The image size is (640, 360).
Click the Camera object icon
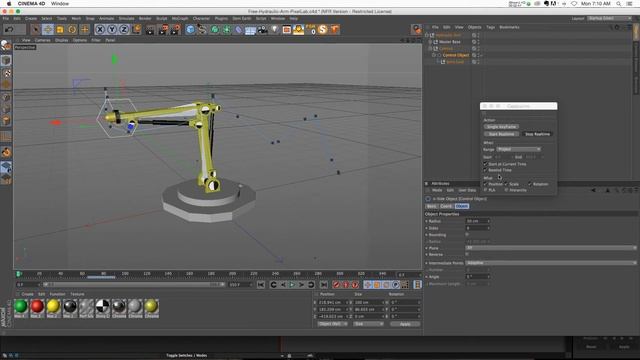pos(262,29)
